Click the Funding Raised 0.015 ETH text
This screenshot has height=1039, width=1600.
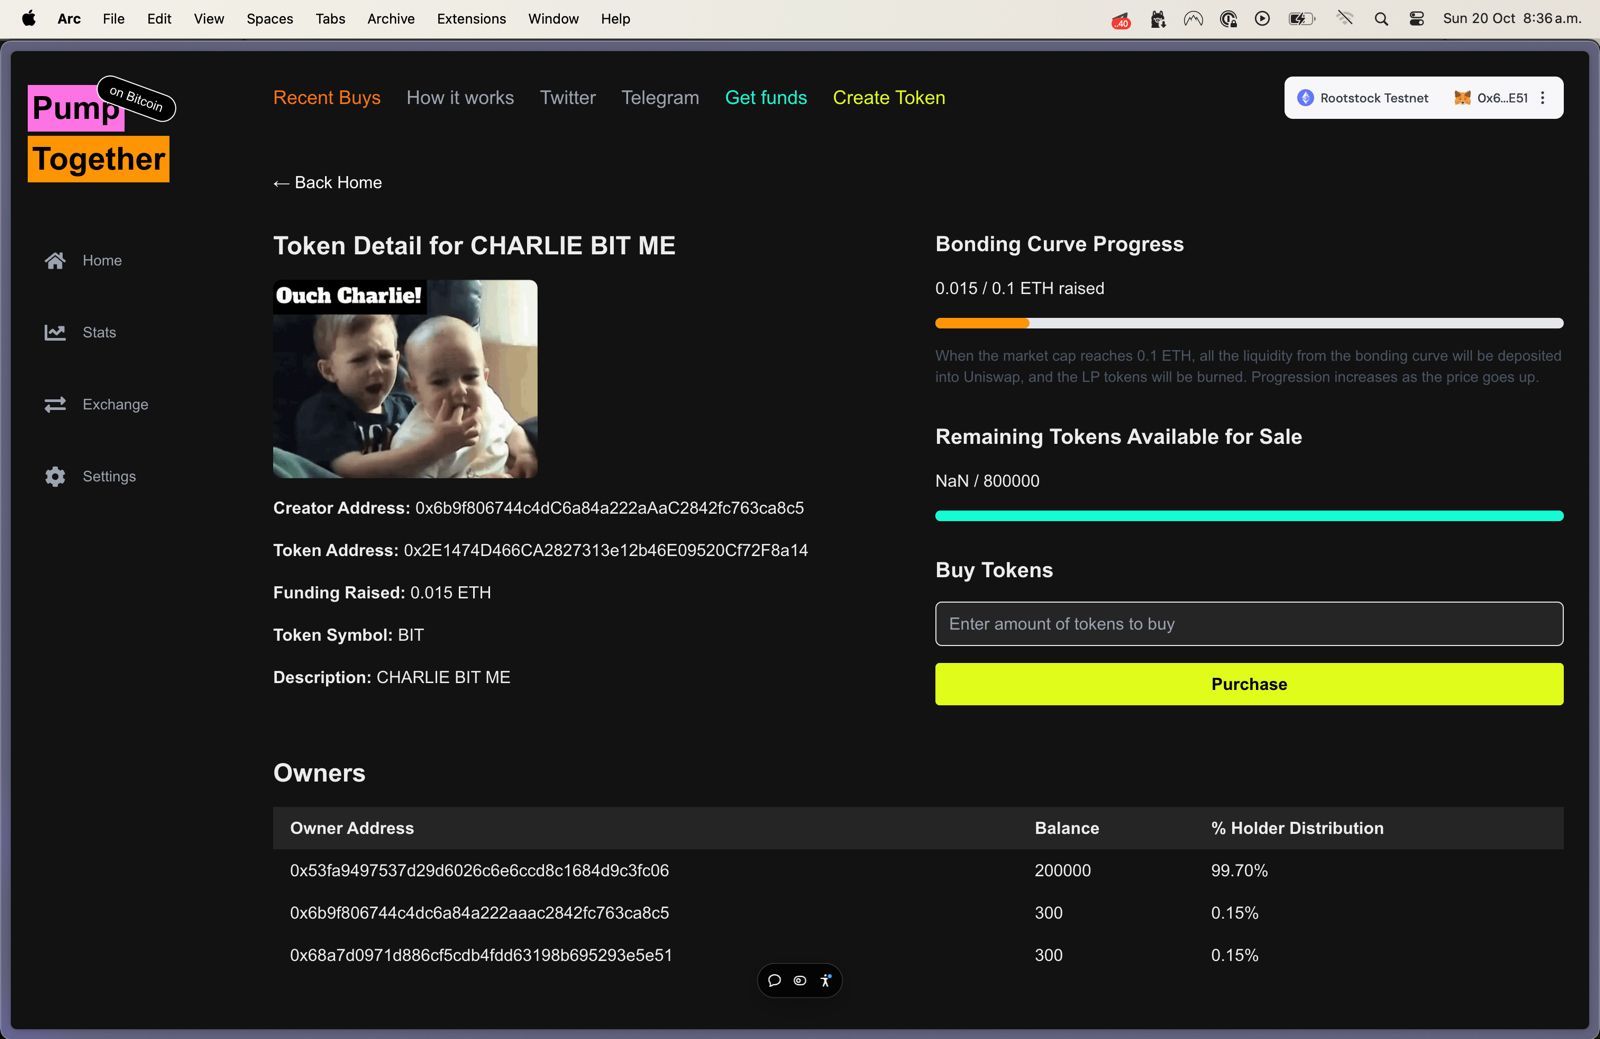[382, 592]
